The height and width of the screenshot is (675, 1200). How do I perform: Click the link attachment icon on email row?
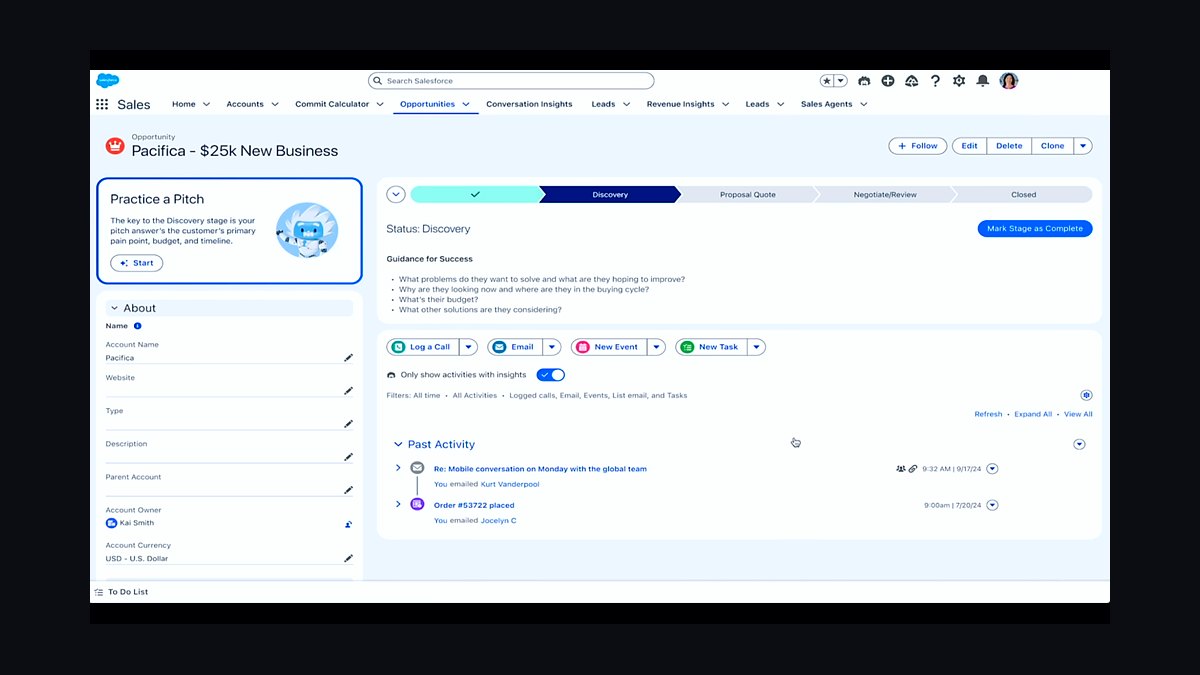pos(913,468)
